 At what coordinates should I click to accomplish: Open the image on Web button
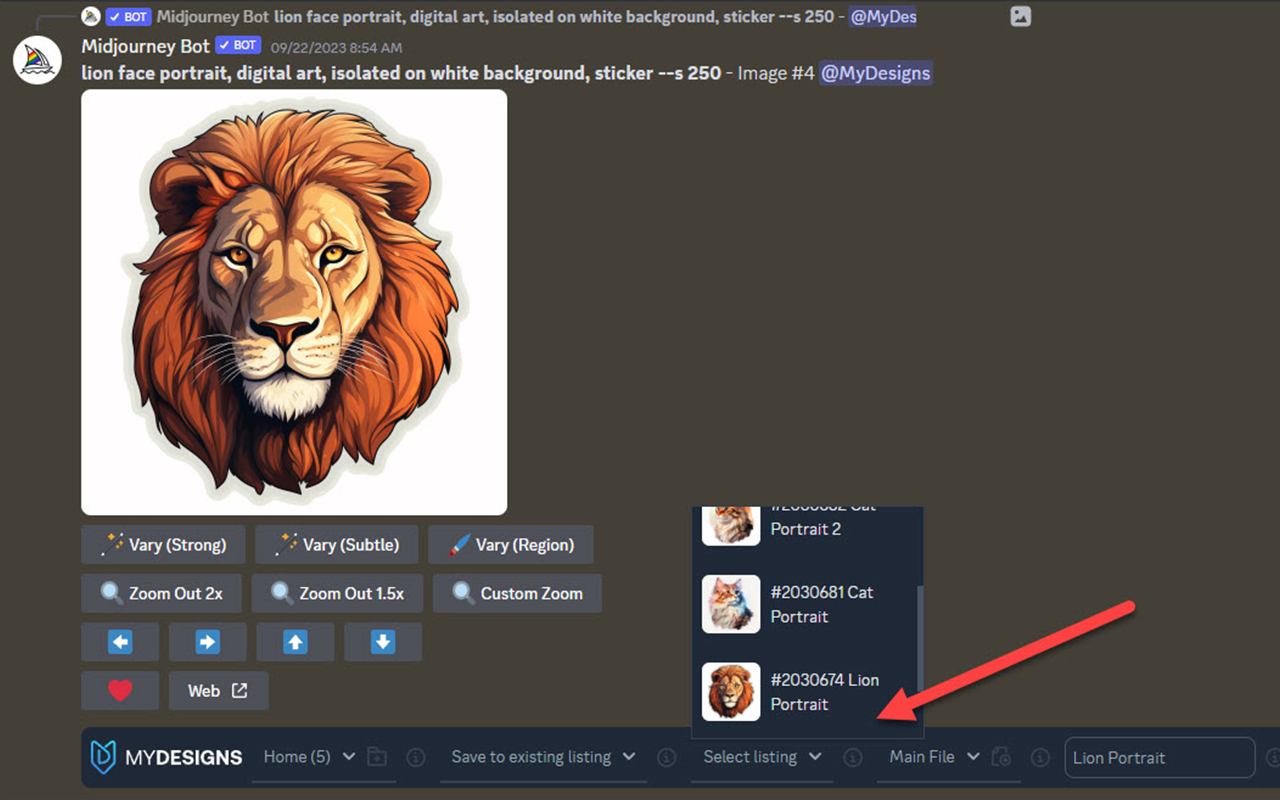218,690
